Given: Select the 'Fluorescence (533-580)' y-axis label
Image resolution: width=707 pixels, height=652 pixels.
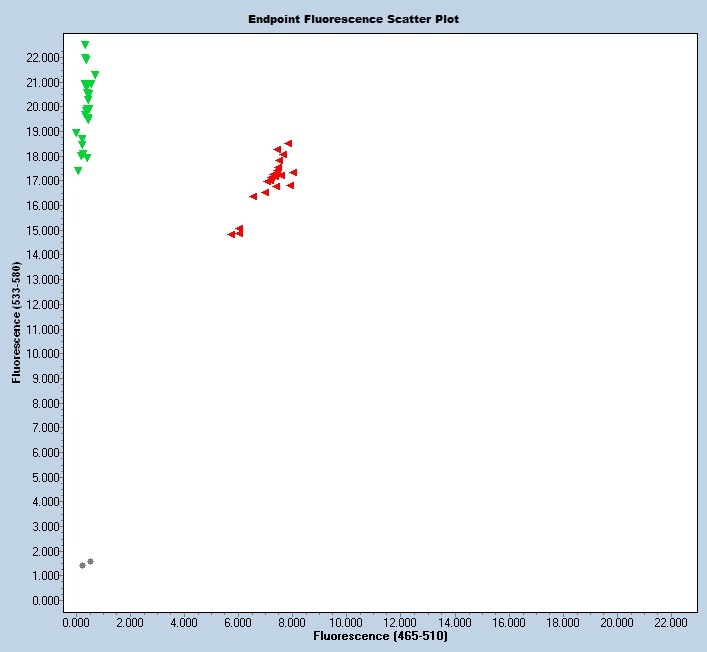Looking at the screenshot, I should point(16,323).
